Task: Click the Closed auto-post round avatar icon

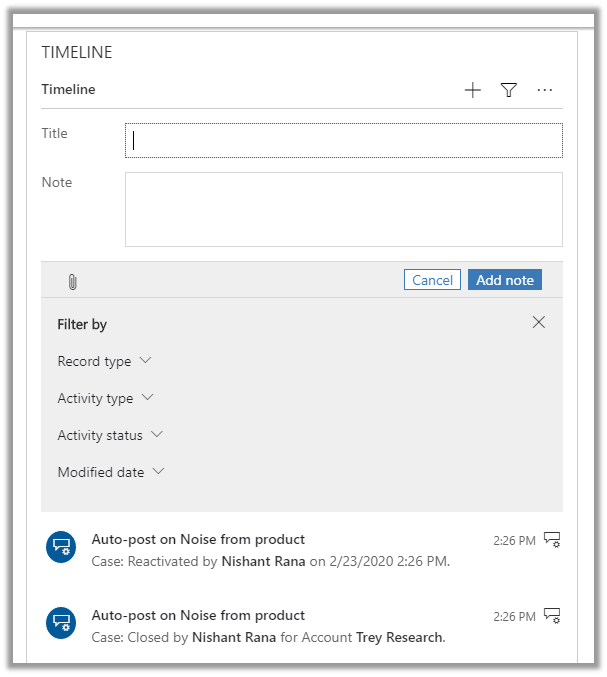Action: pos(62,623)
